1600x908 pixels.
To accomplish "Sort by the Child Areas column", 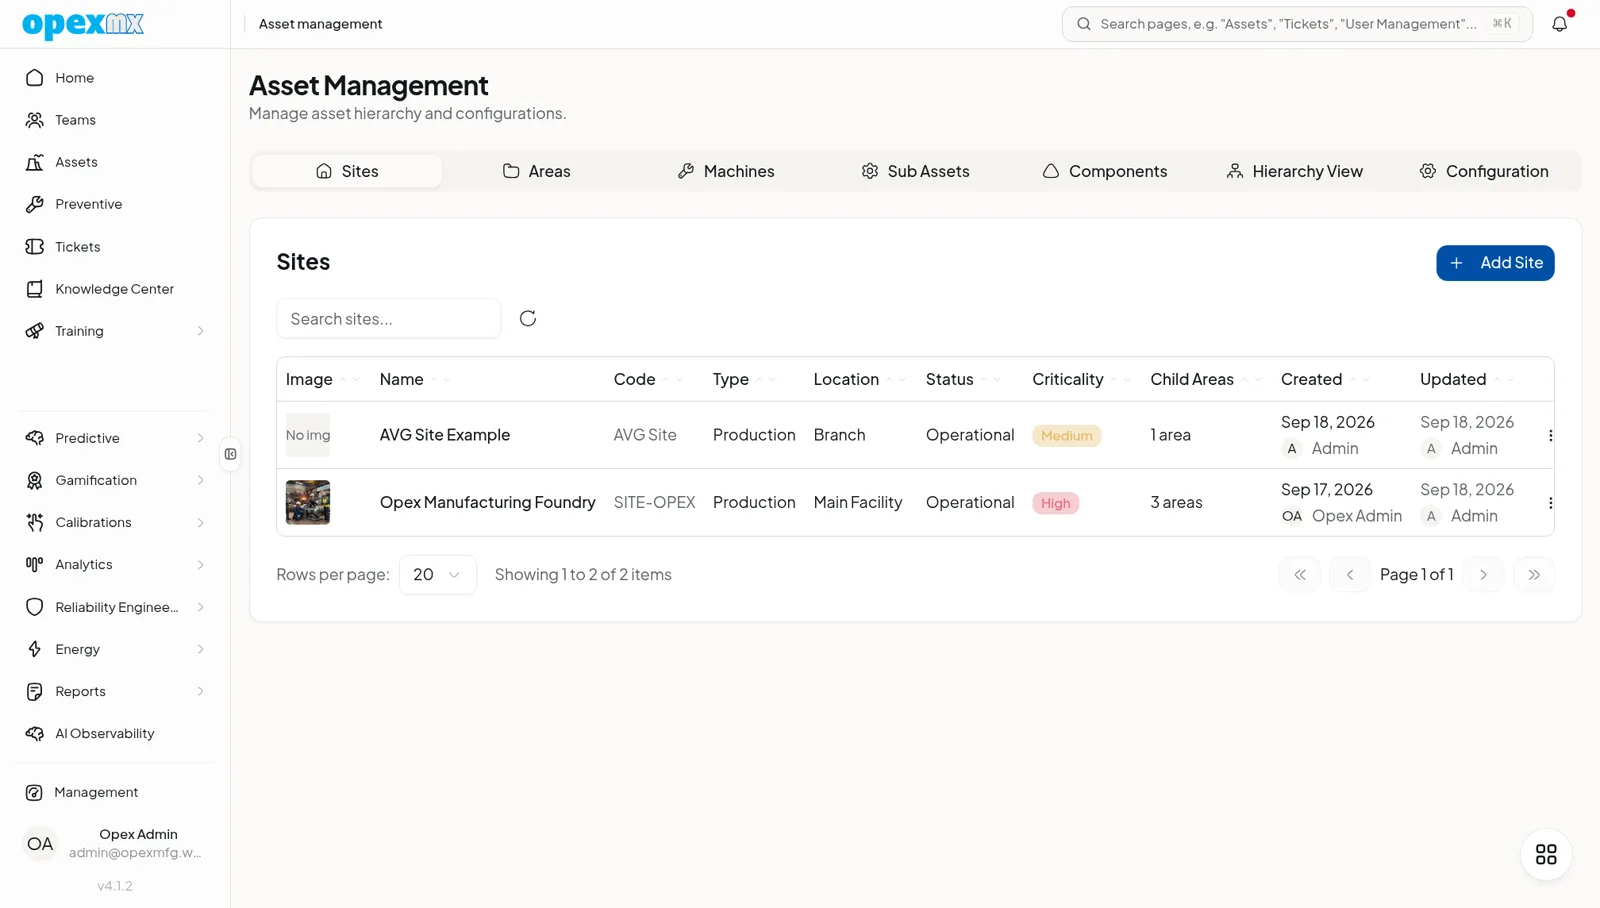I will tap(1205, 379).
